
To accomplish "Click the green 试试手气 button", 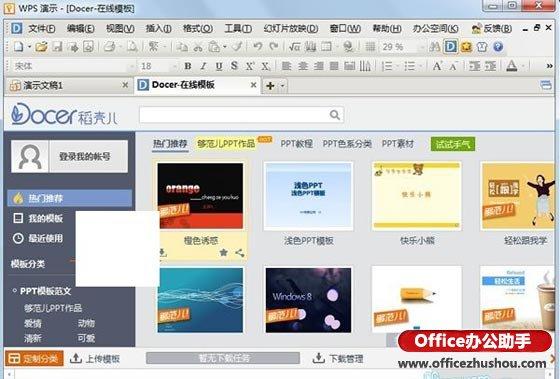I will point(452,144).
